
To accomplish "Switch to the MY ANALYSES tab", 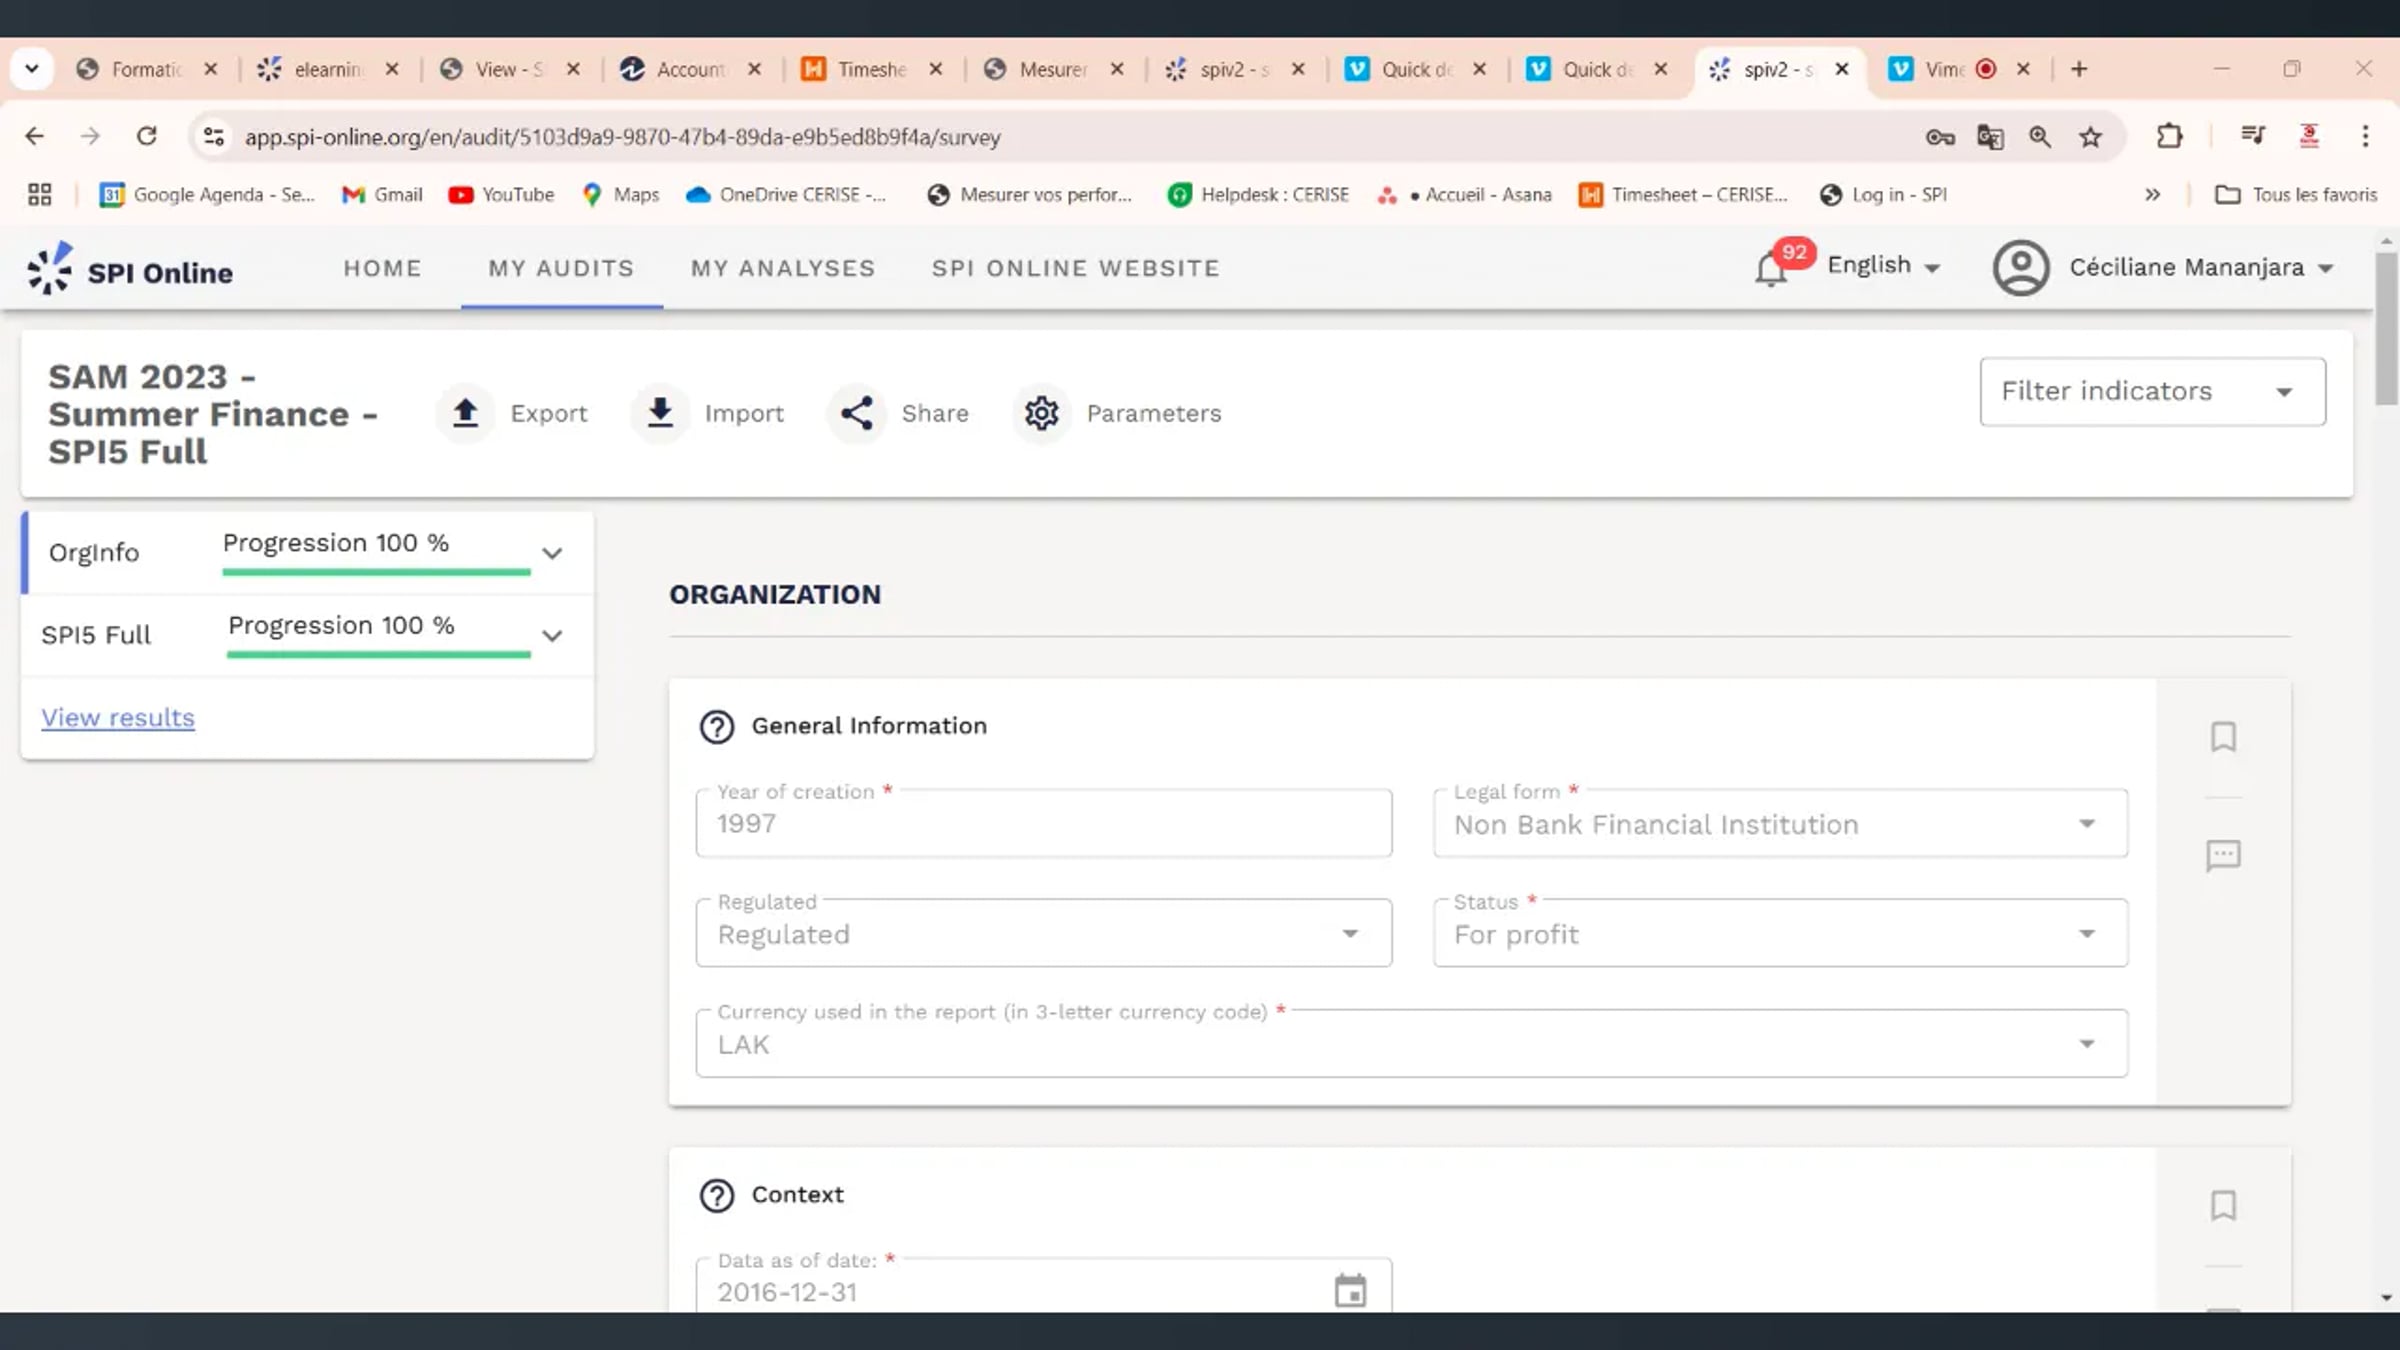I will 782,268.
